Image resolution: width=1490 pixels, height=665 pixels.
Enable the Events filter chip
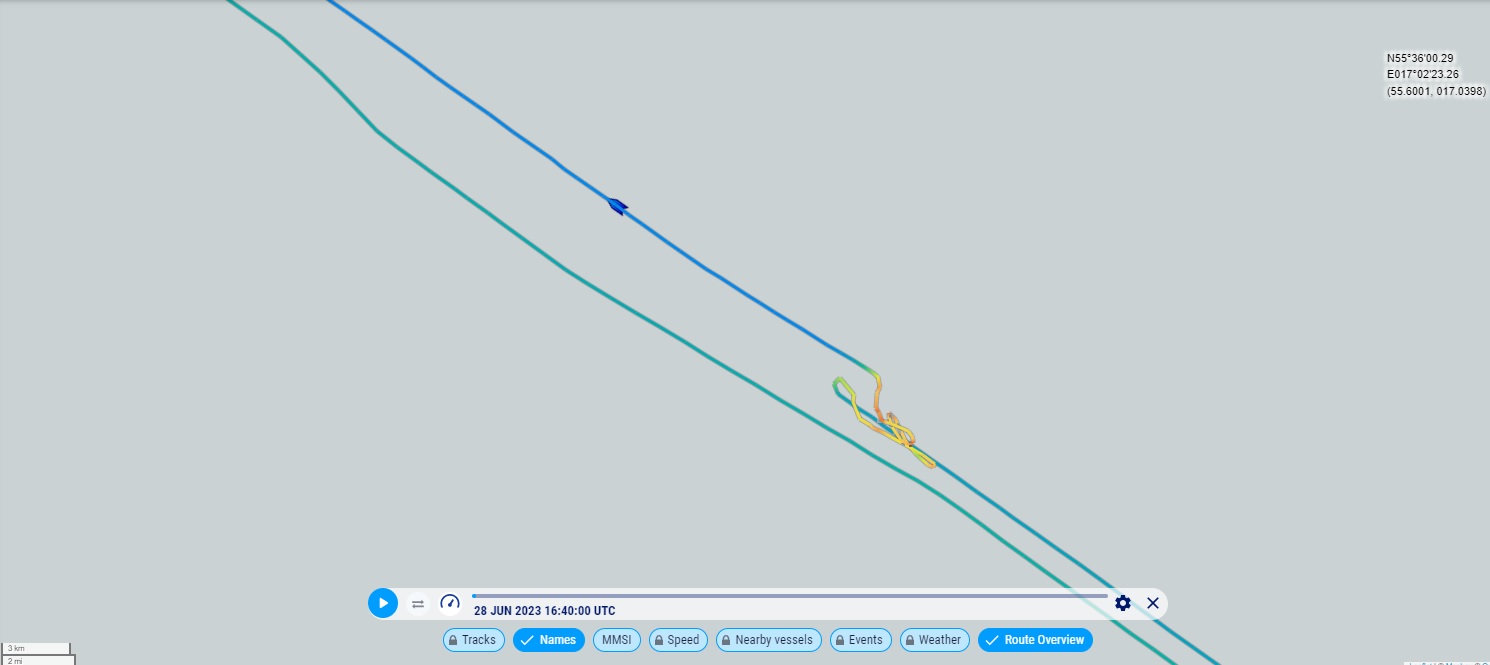(860, 640)
